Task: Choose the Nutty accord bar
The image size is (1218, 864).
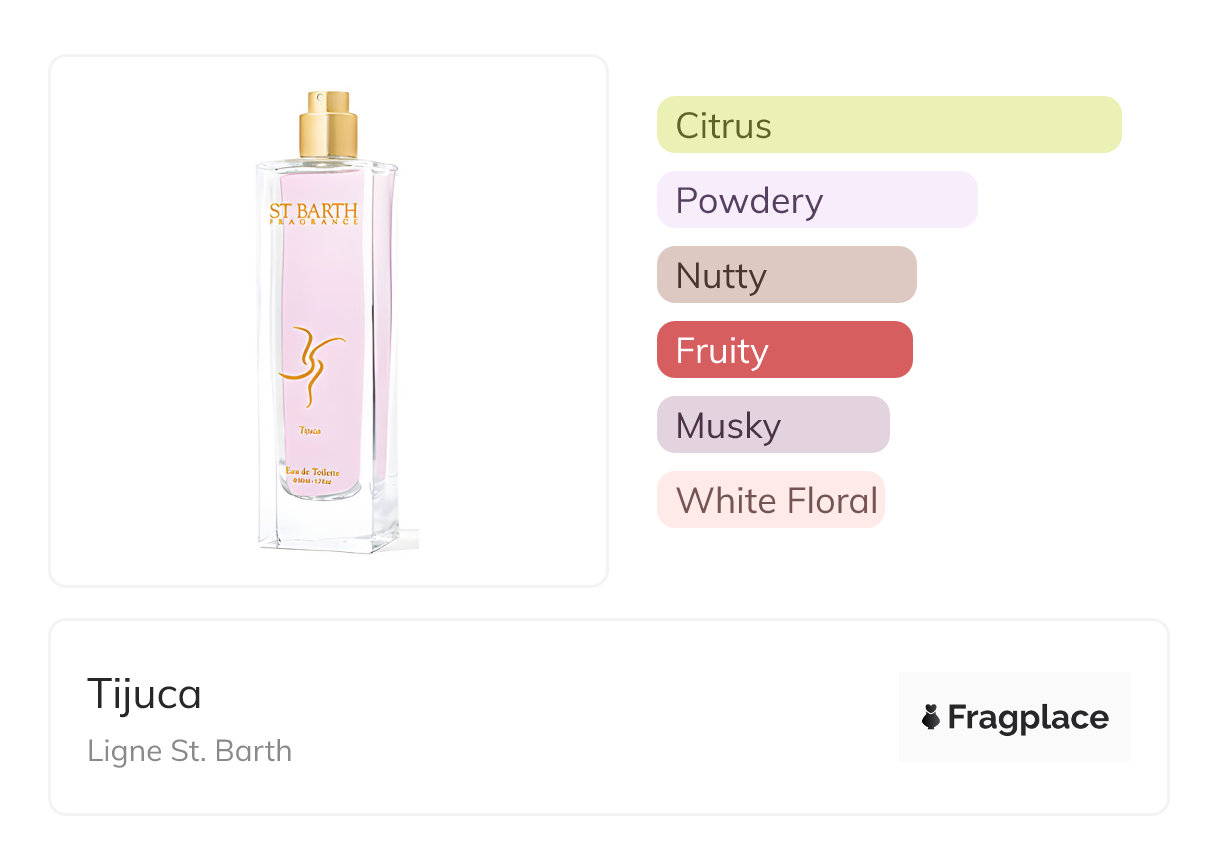Action: (x=786, y=275)
